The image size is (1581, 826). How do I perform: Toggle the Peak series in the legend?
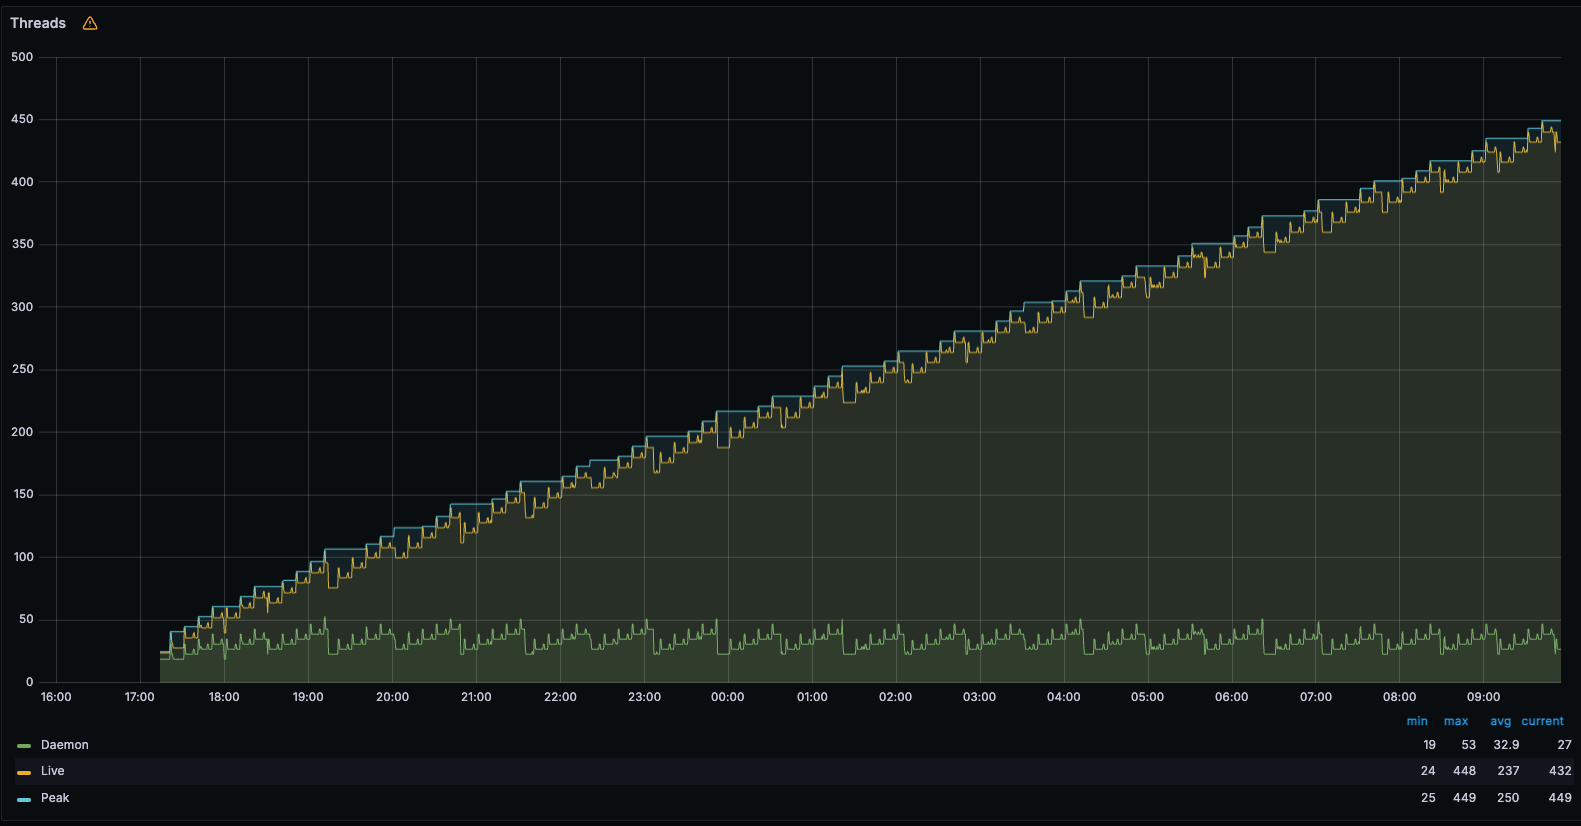tap(55, 798)
